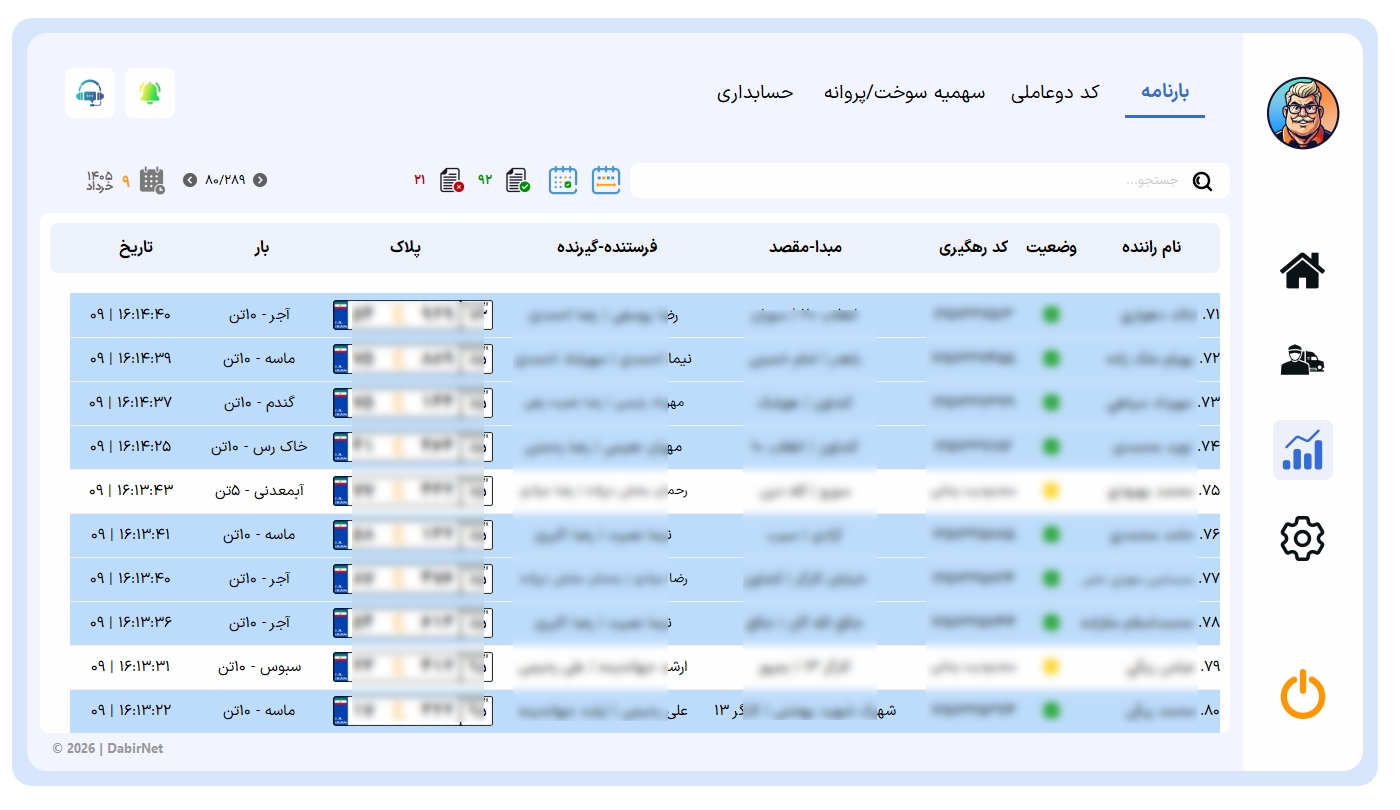This screenshot has width=1400, height=810.
Task: Click the yellow status dot in row ۷۵
Action: tap(1051, 491)
